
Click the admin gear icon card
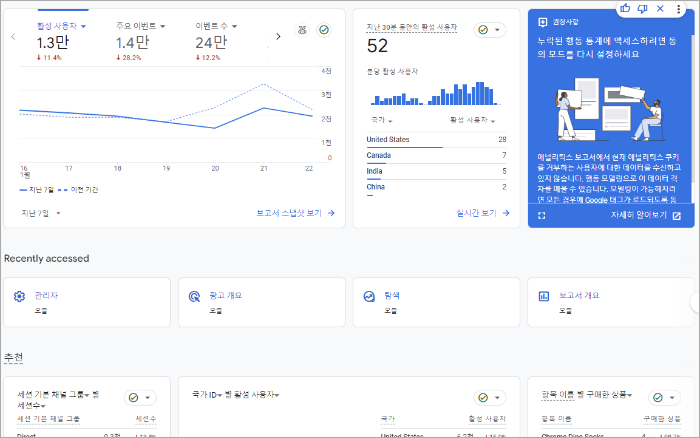[x=19, y=296]
